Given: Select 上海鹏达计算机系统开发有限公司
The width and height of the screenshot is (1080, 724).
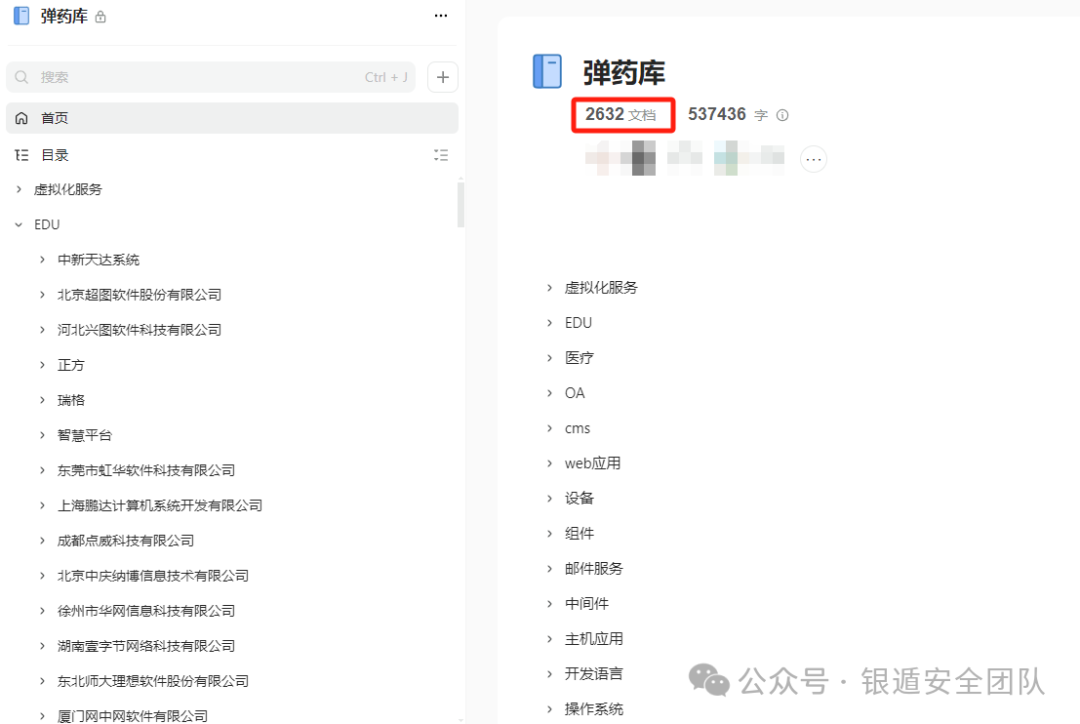Looking at the screenshot, I should (160, 506).
